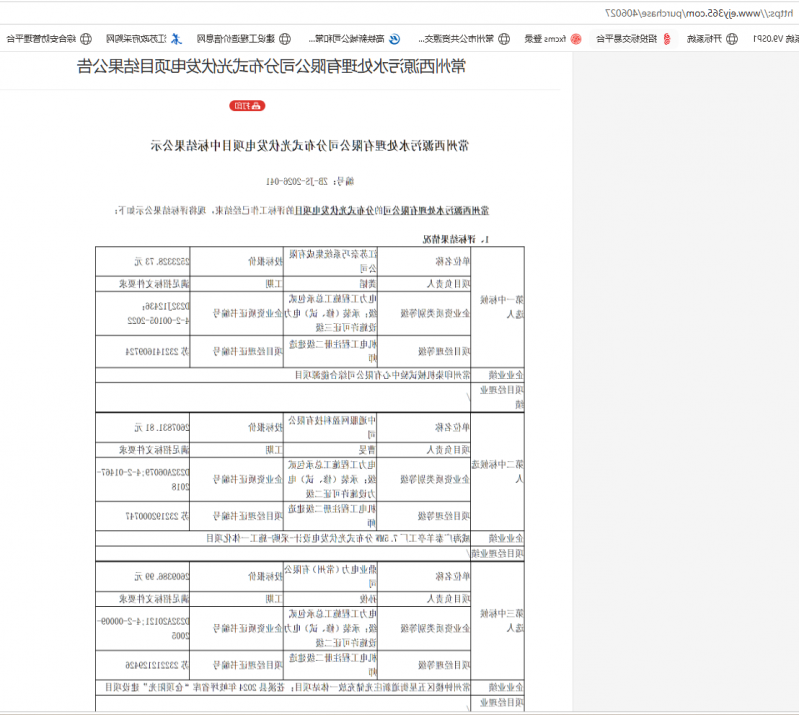Open the 招投标交易平台 bookmark
This screenshot has height=715, width=799.
pos(633,39)
